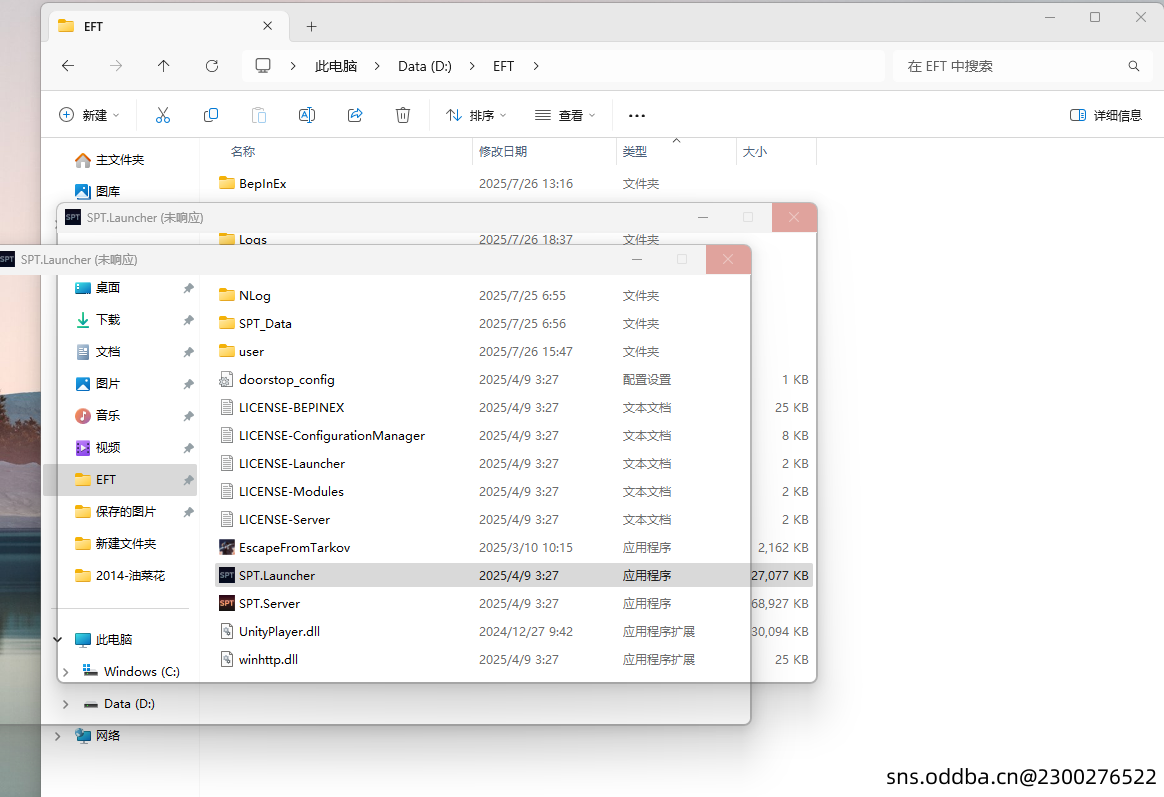Click the paste clipboard icon in the toolbar
This screenshot has height=797, width=1164.
pyautogui.click(x=258, y=115)
